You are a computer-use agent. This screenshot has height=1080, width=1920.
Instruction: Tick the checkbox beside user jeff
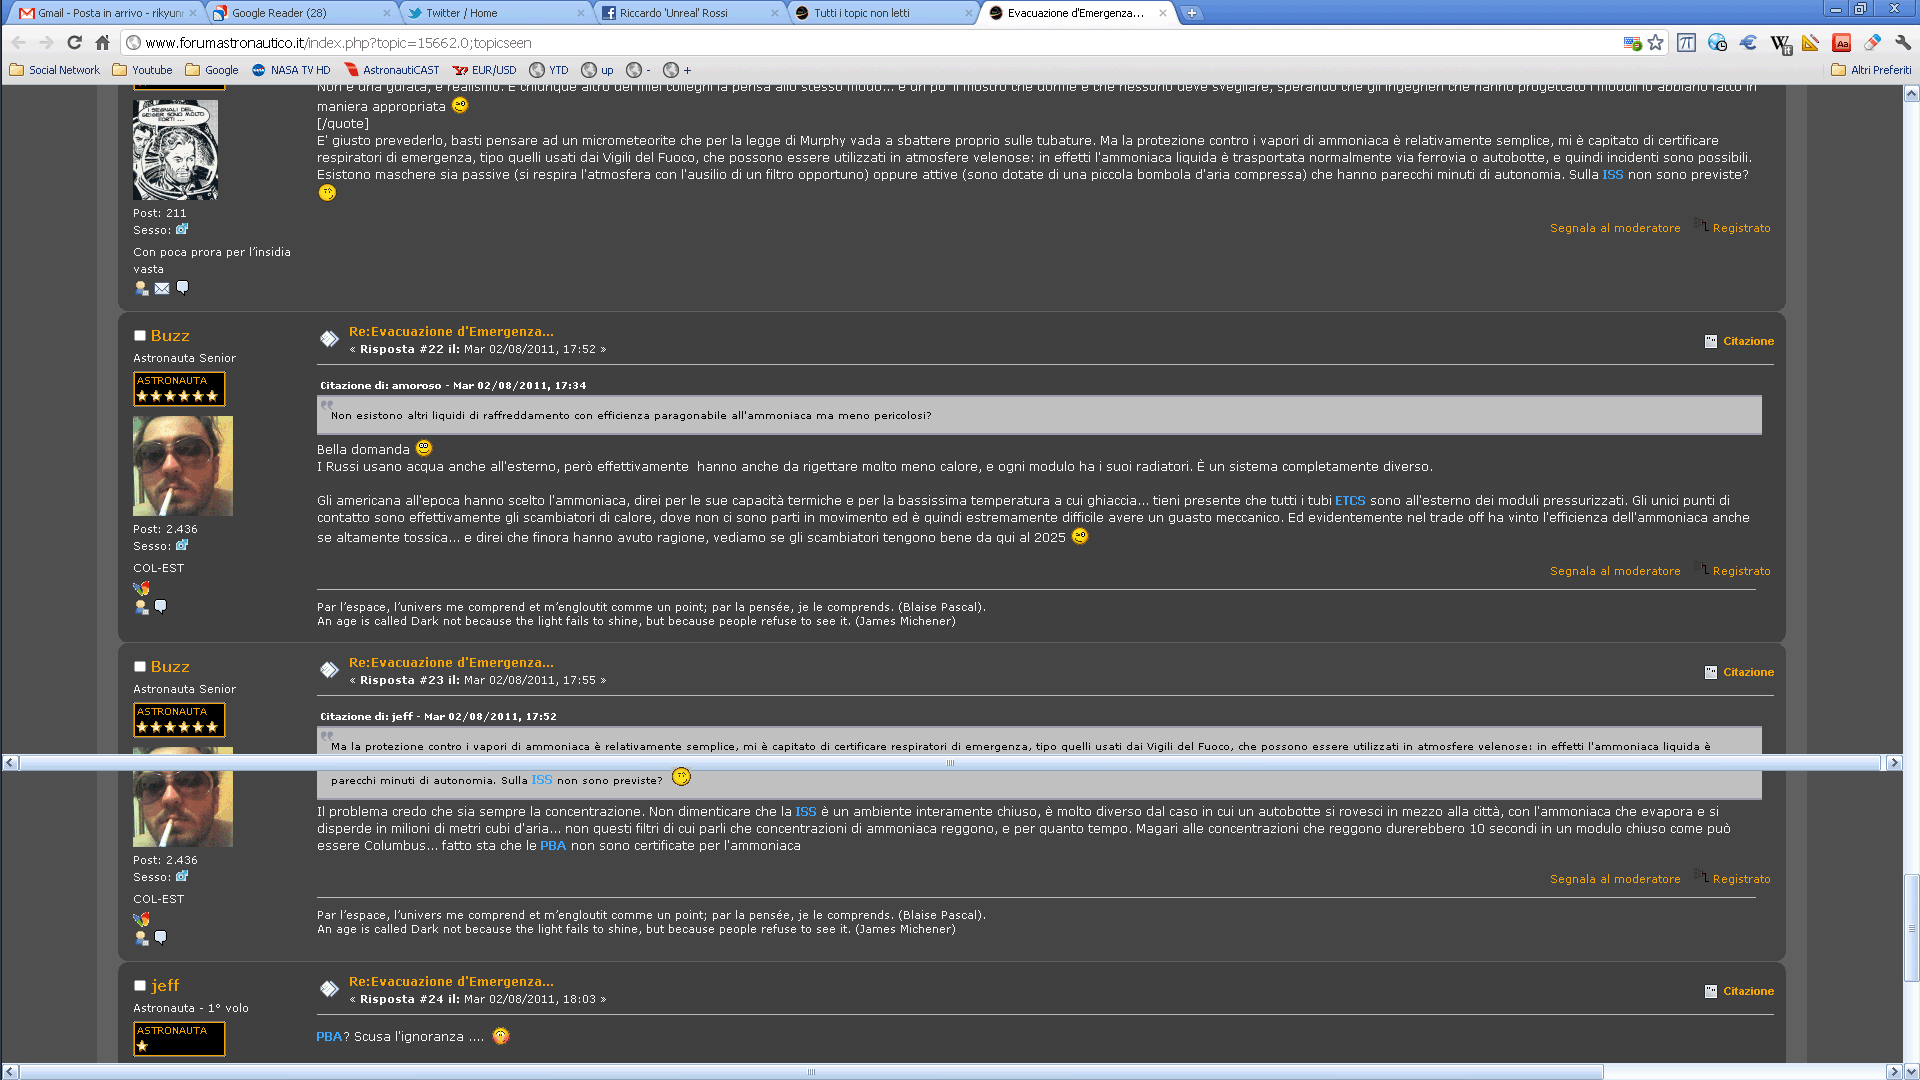tap(140, 986)
